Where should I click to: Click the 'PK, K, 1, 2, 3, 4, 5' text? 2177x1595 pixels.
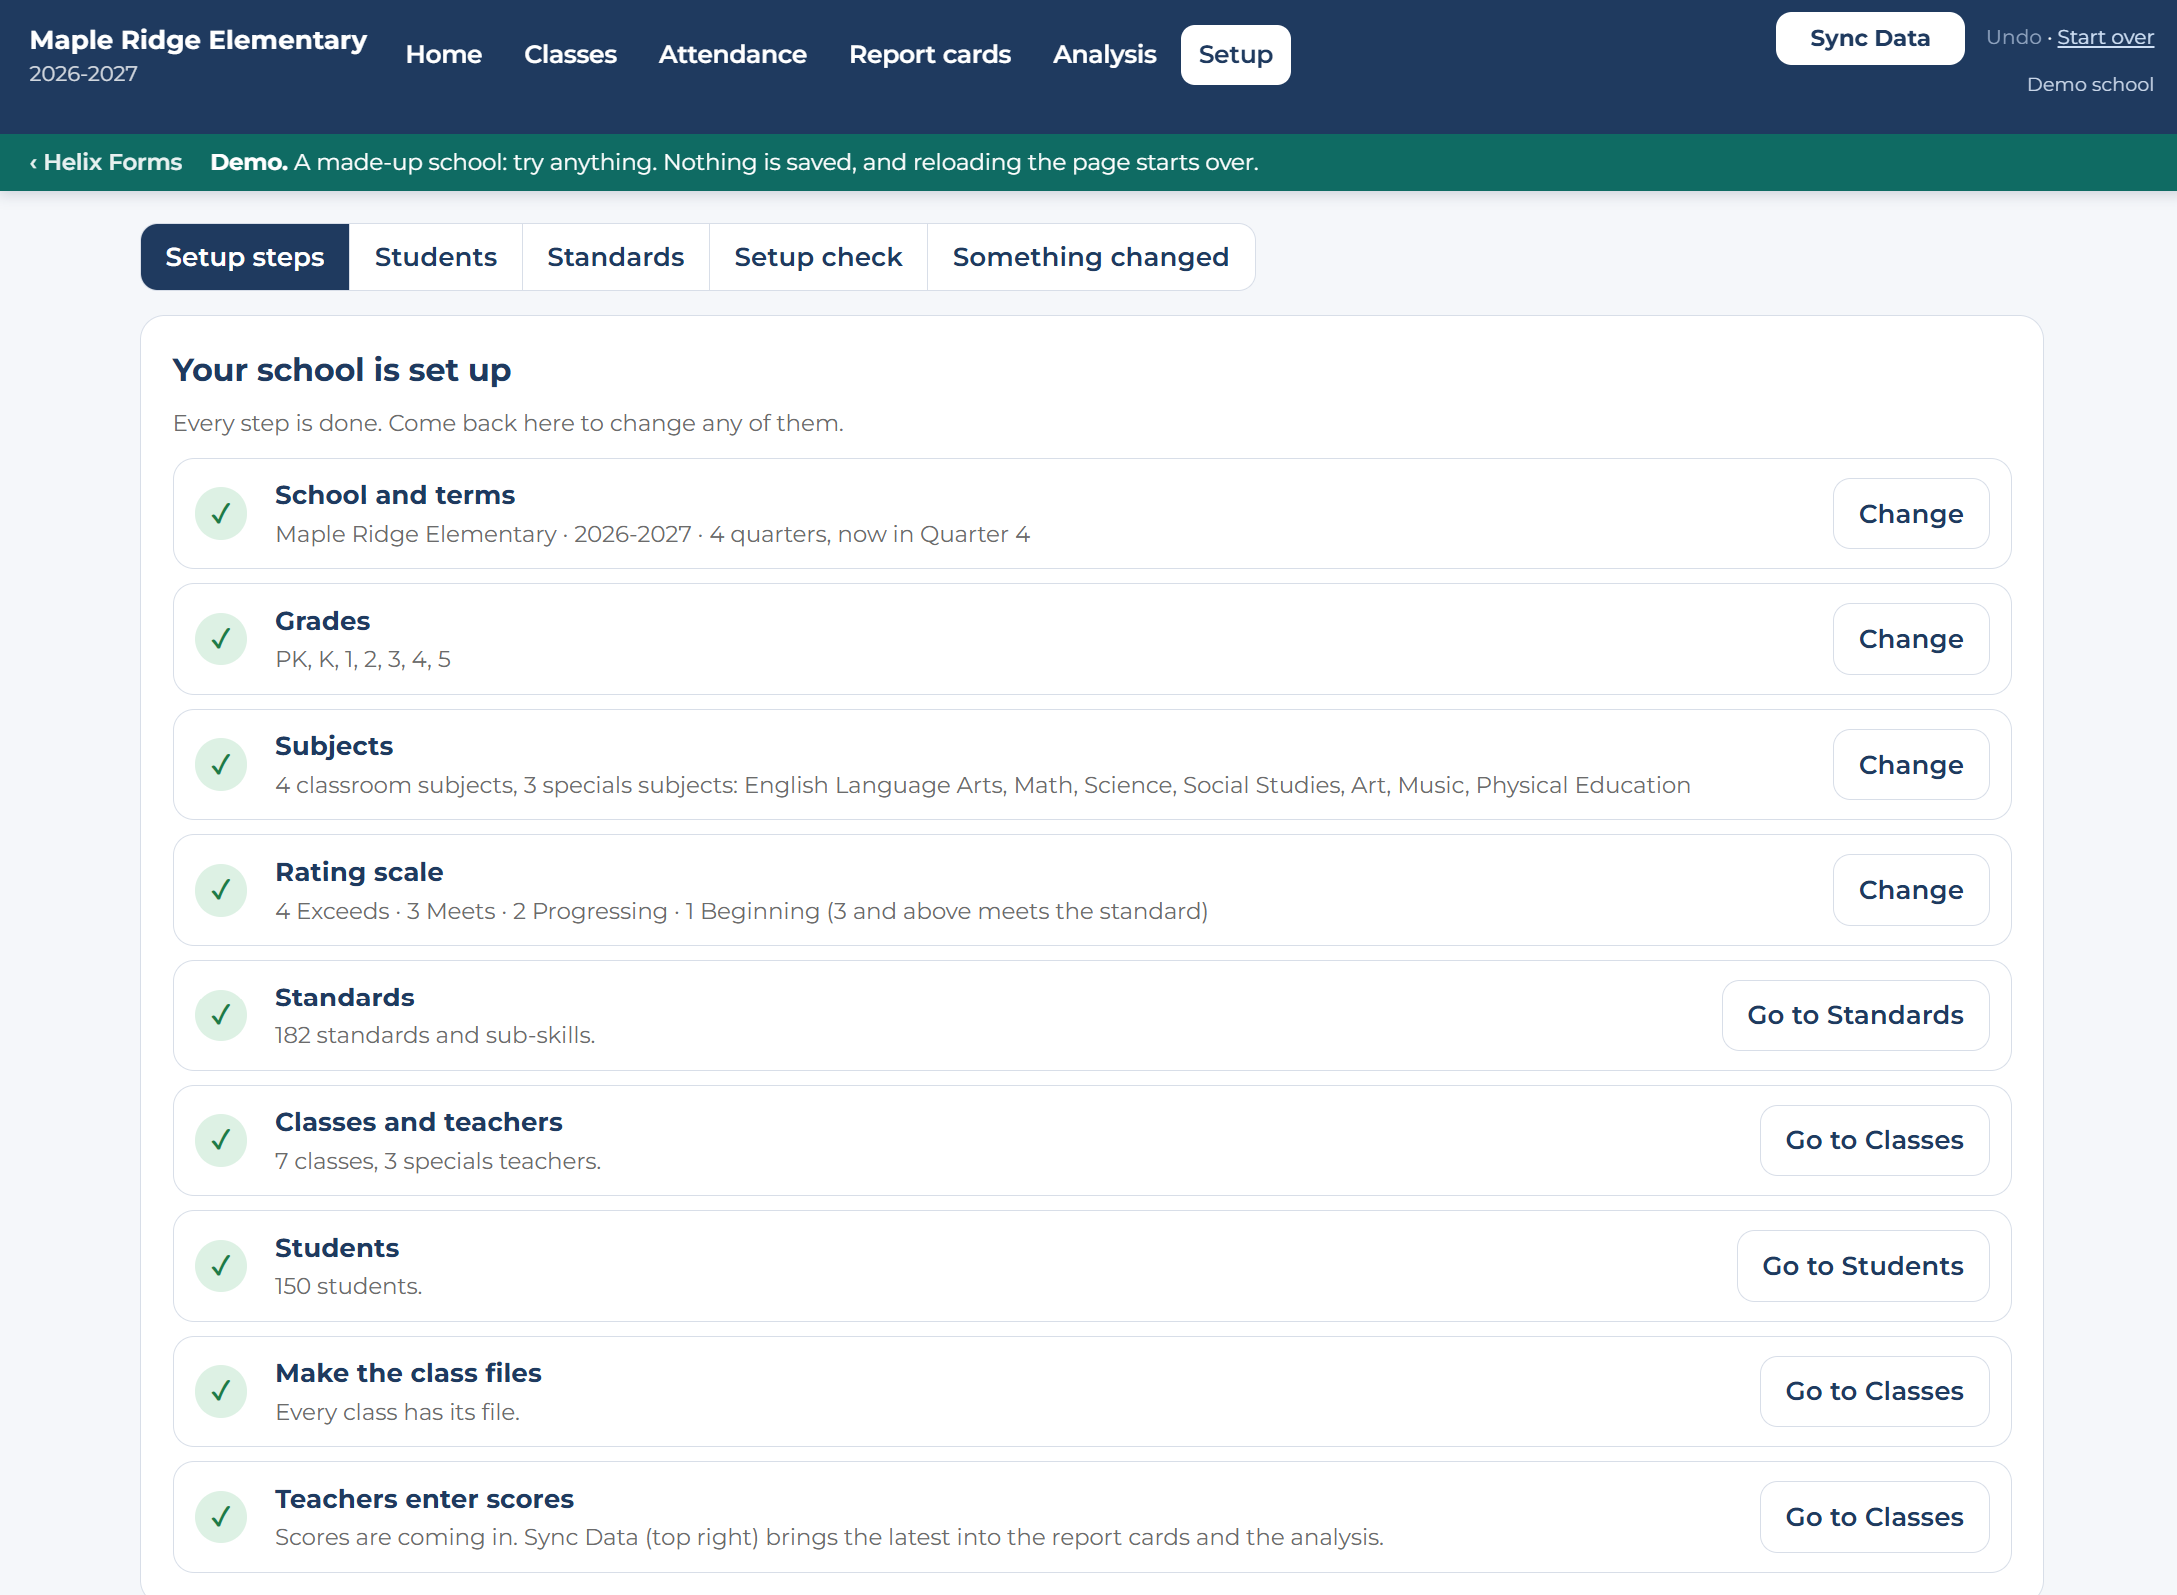click(363, 659)
